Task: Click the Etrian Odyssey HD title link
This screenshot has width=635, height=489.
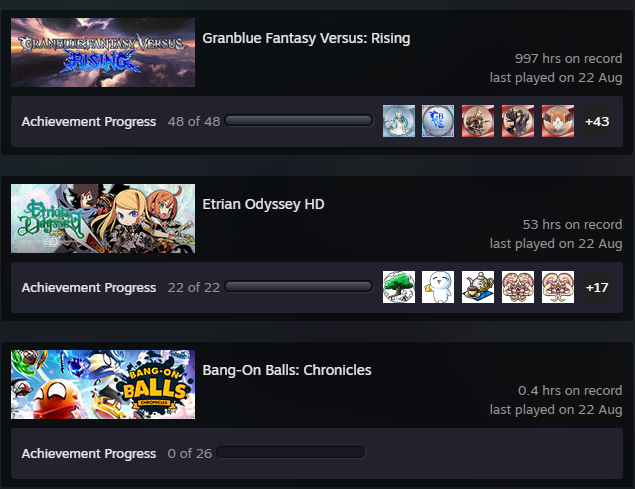Action: (x=263, y=204)
